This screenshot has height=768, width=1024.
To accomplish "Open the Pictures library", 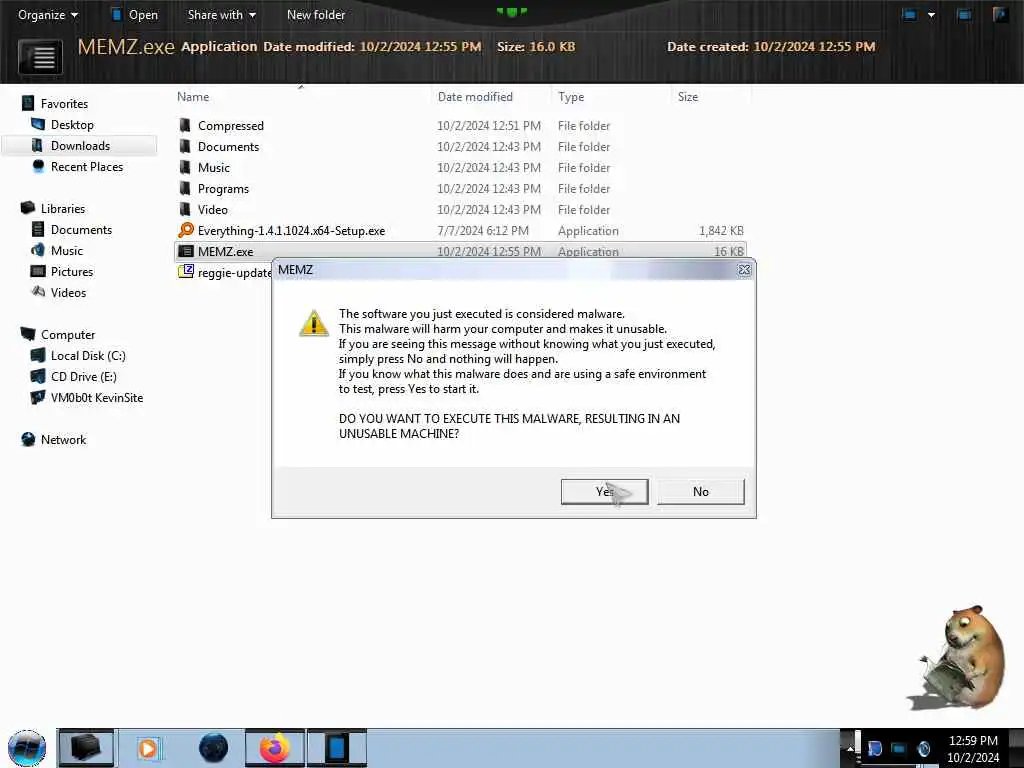I will [x=72, y=271].
